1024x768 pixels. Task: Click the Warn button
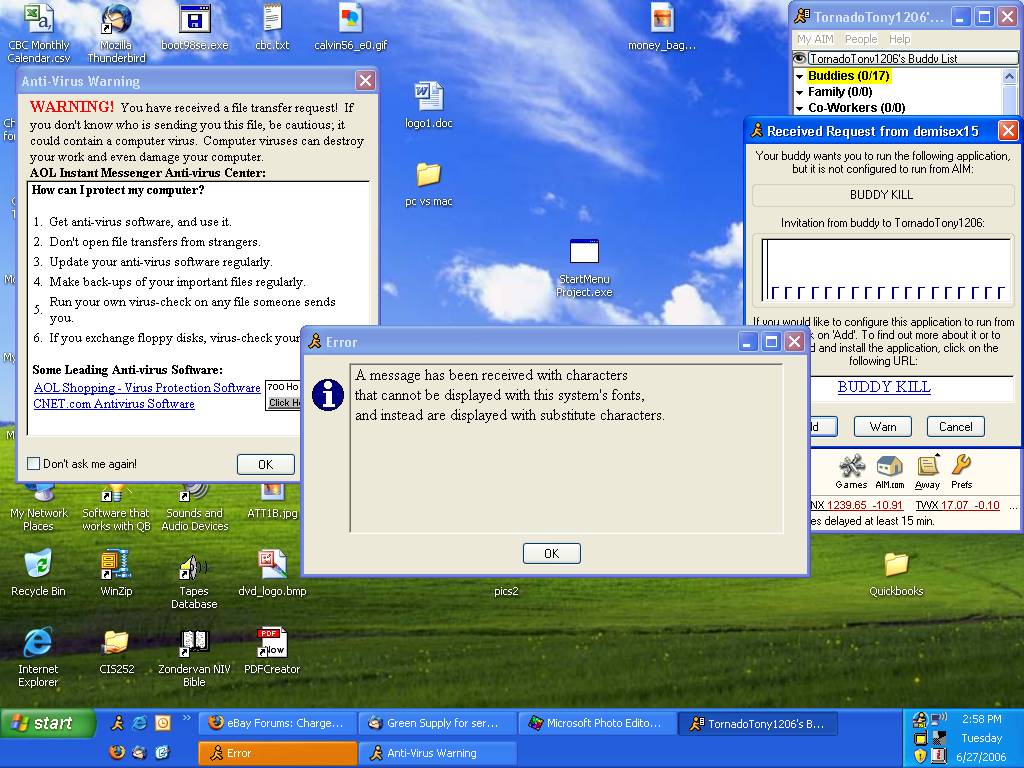882,426
